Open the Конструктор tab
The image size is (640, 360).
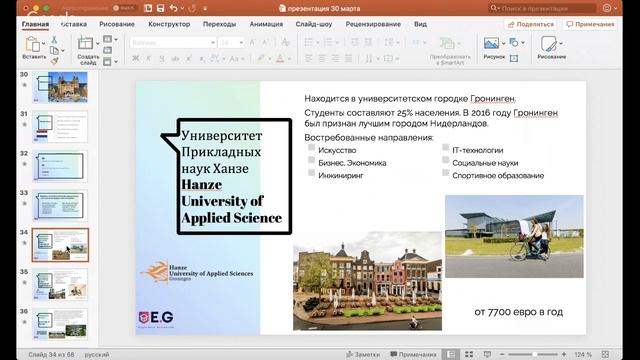click(169, 24)
